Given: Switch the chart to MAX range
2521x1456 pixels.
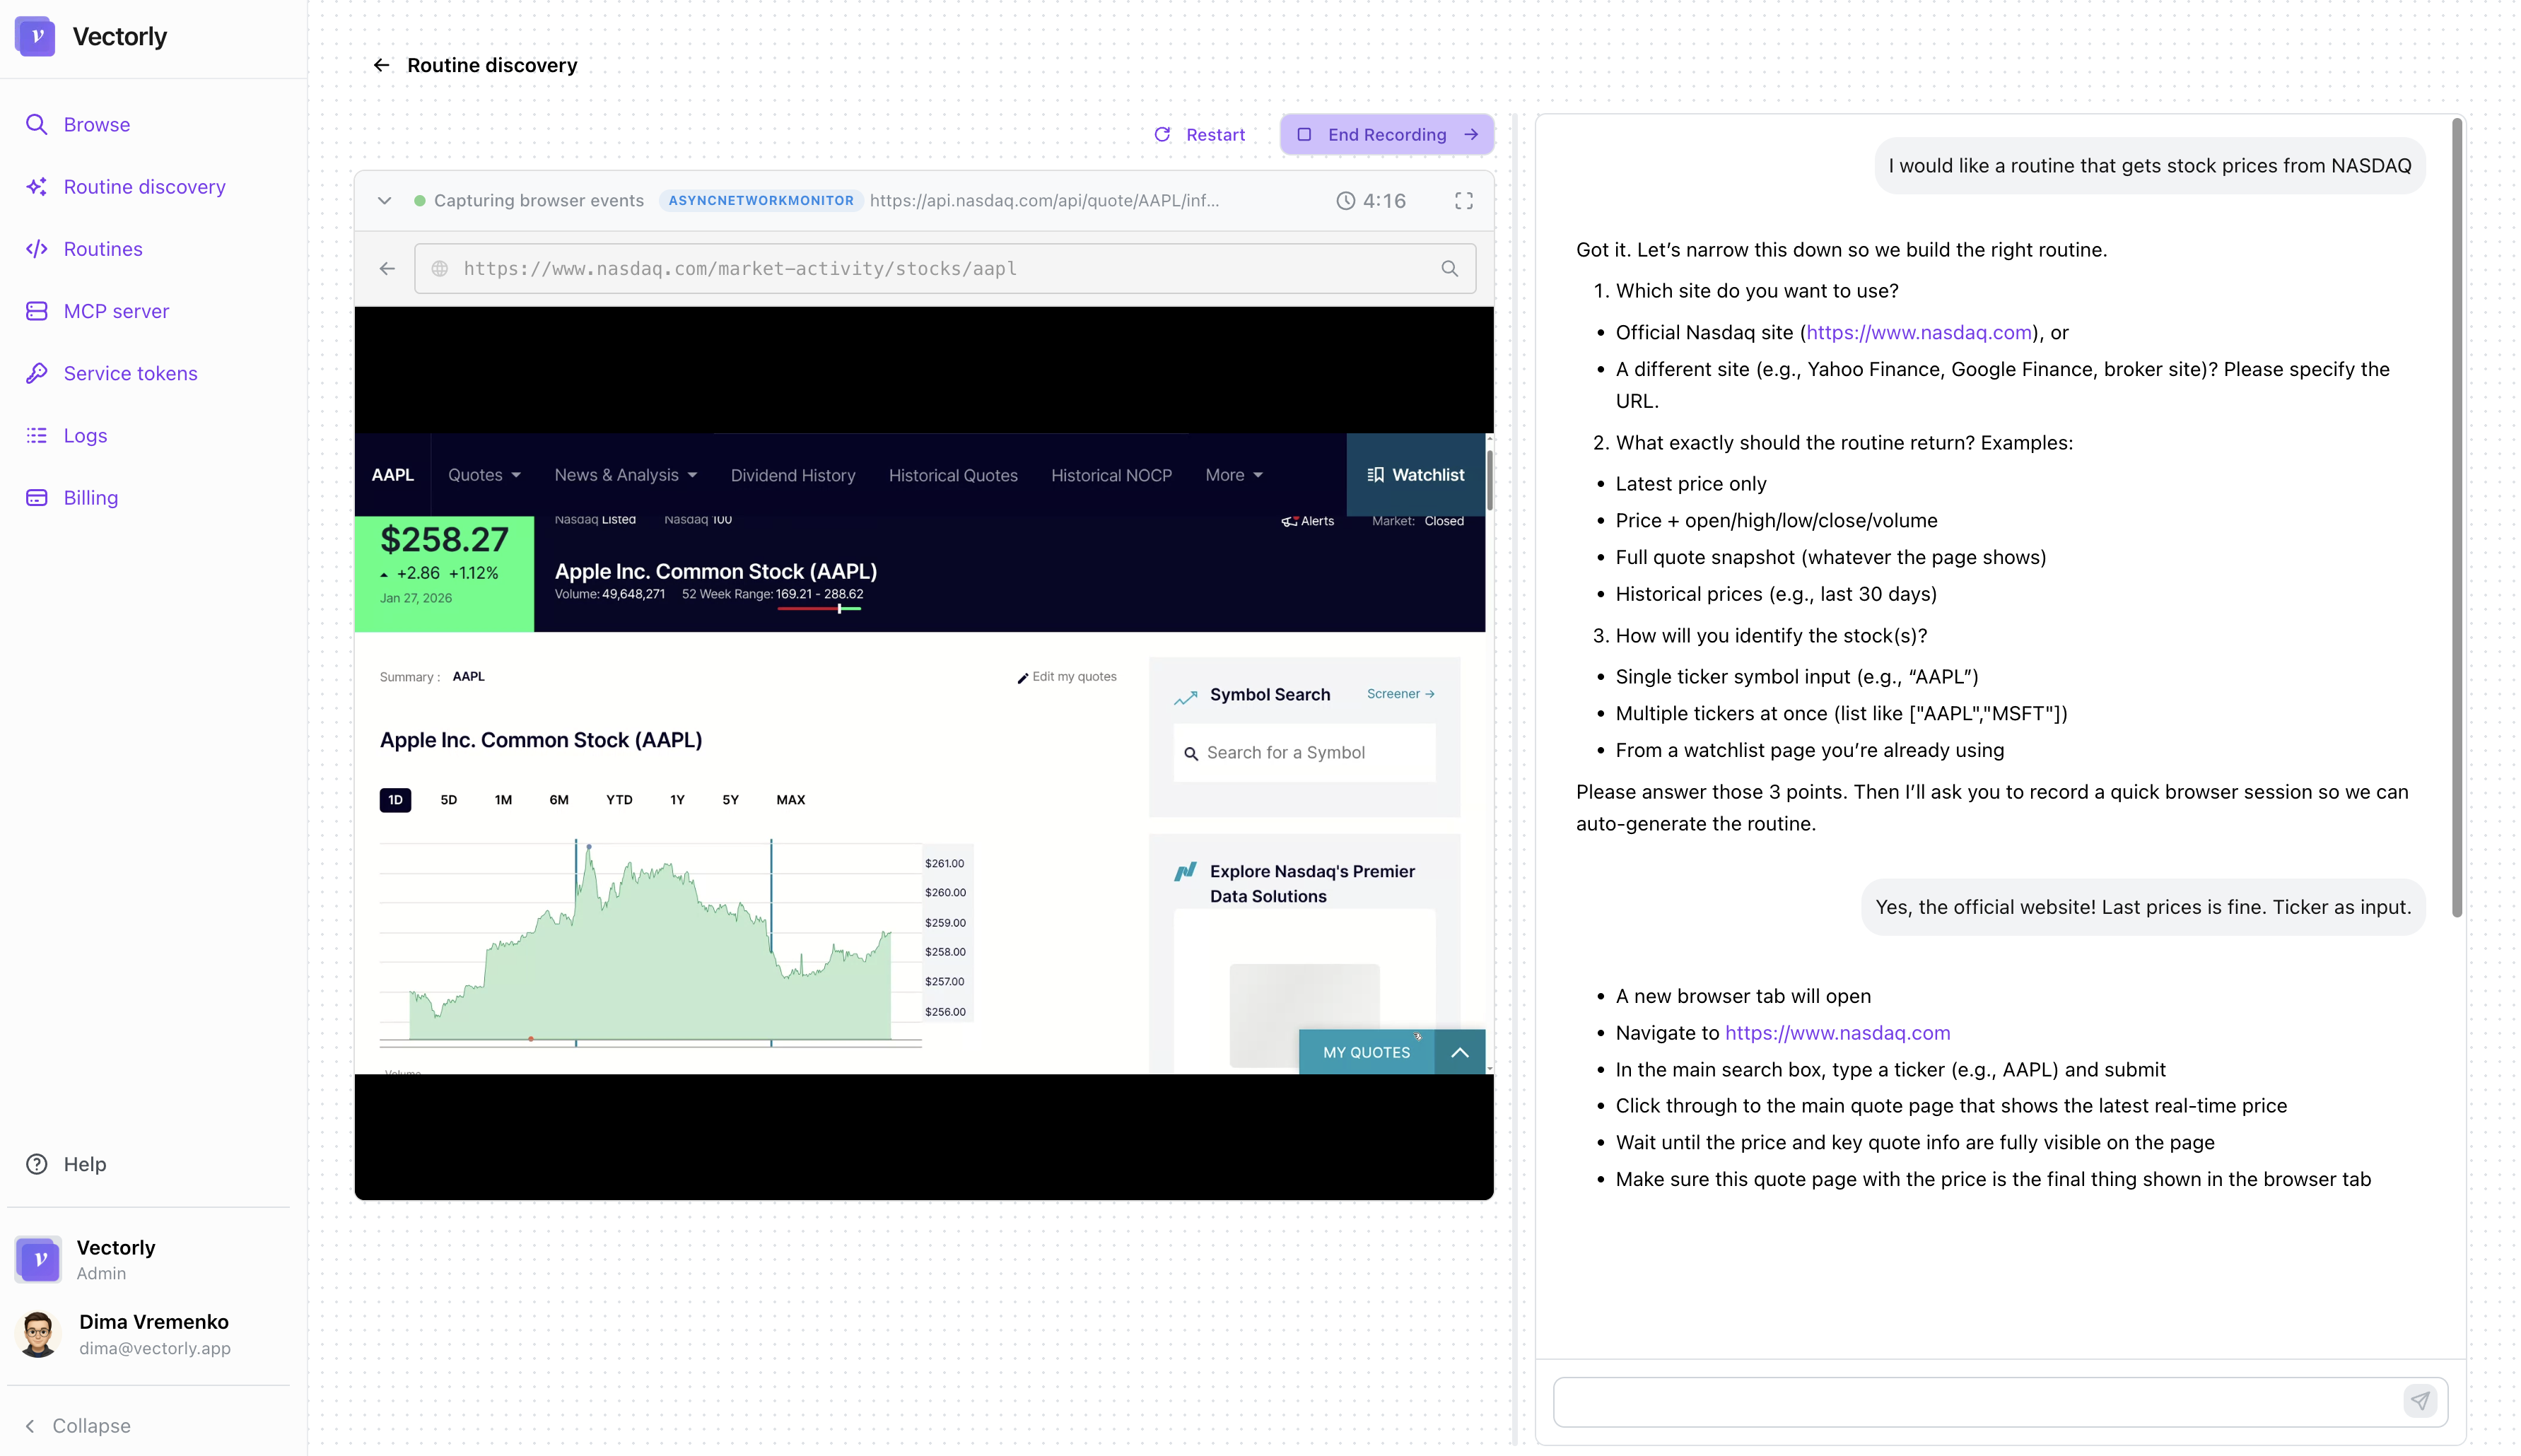Looking at the screenshot, I should click(790, 799).
